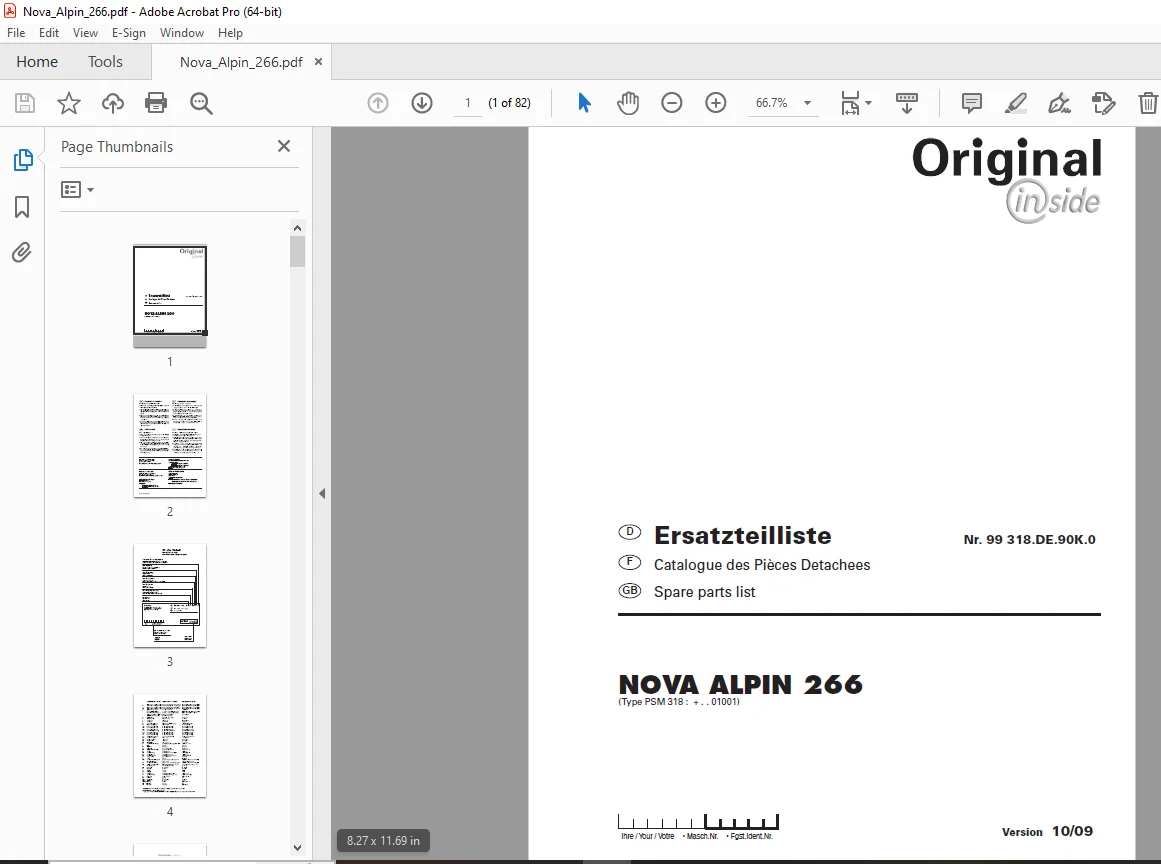Close the Page Thumbnails panel
This screenshot has width=1161, height=864.
coord(284,147)
